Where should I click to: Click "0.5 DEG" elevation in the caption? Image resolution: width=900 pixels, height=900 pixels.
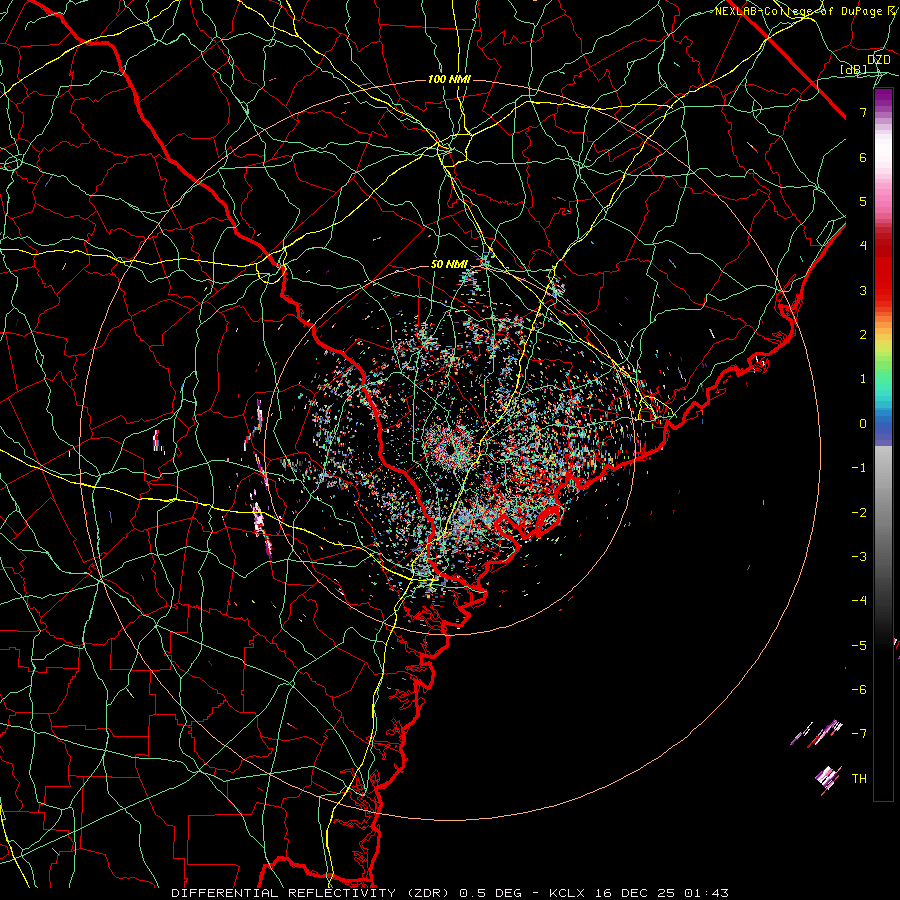point(490,893)
